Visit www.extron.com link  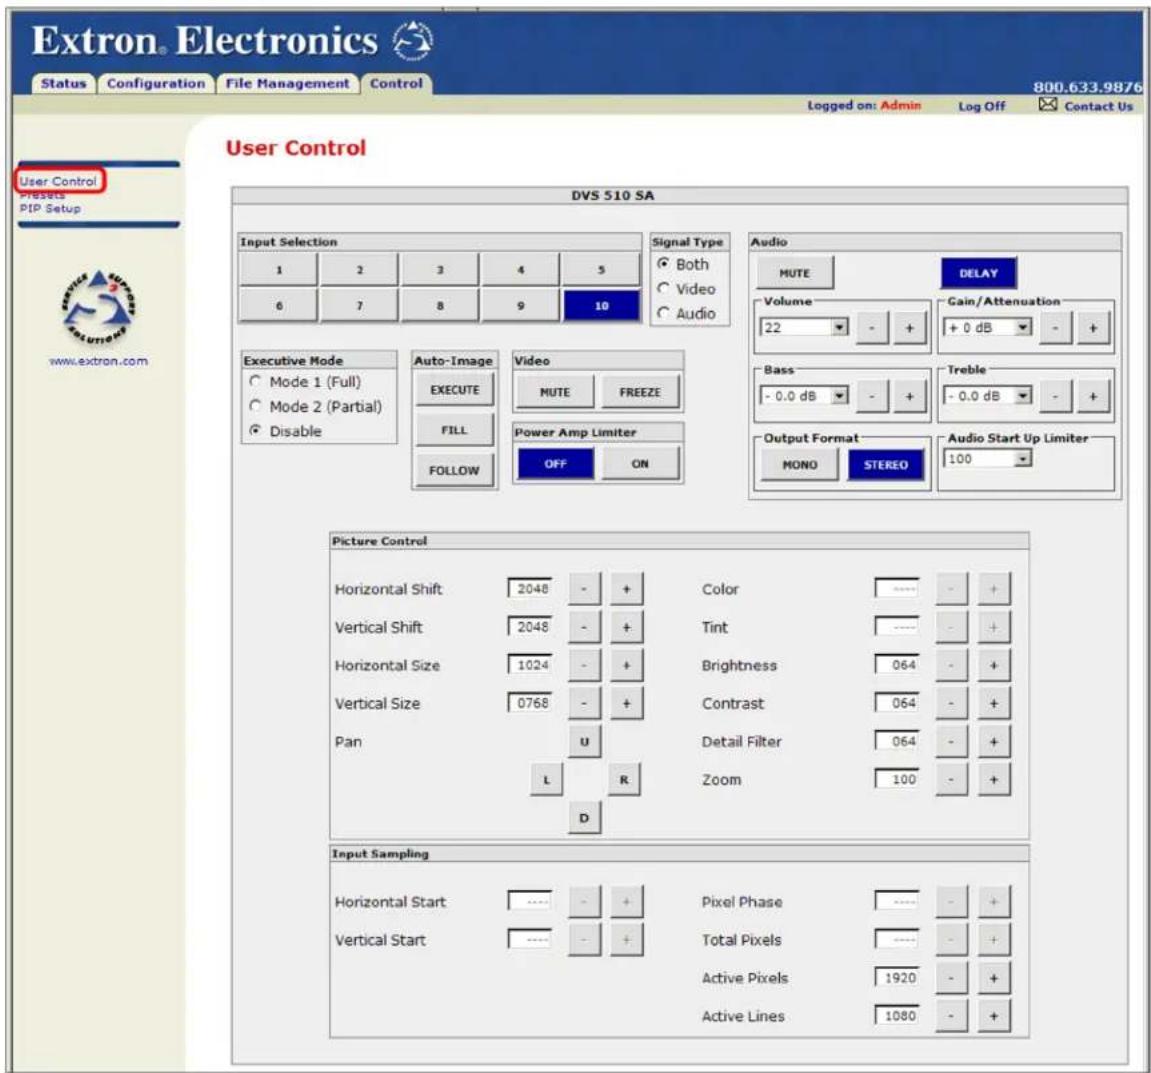(x=98, y=361)
